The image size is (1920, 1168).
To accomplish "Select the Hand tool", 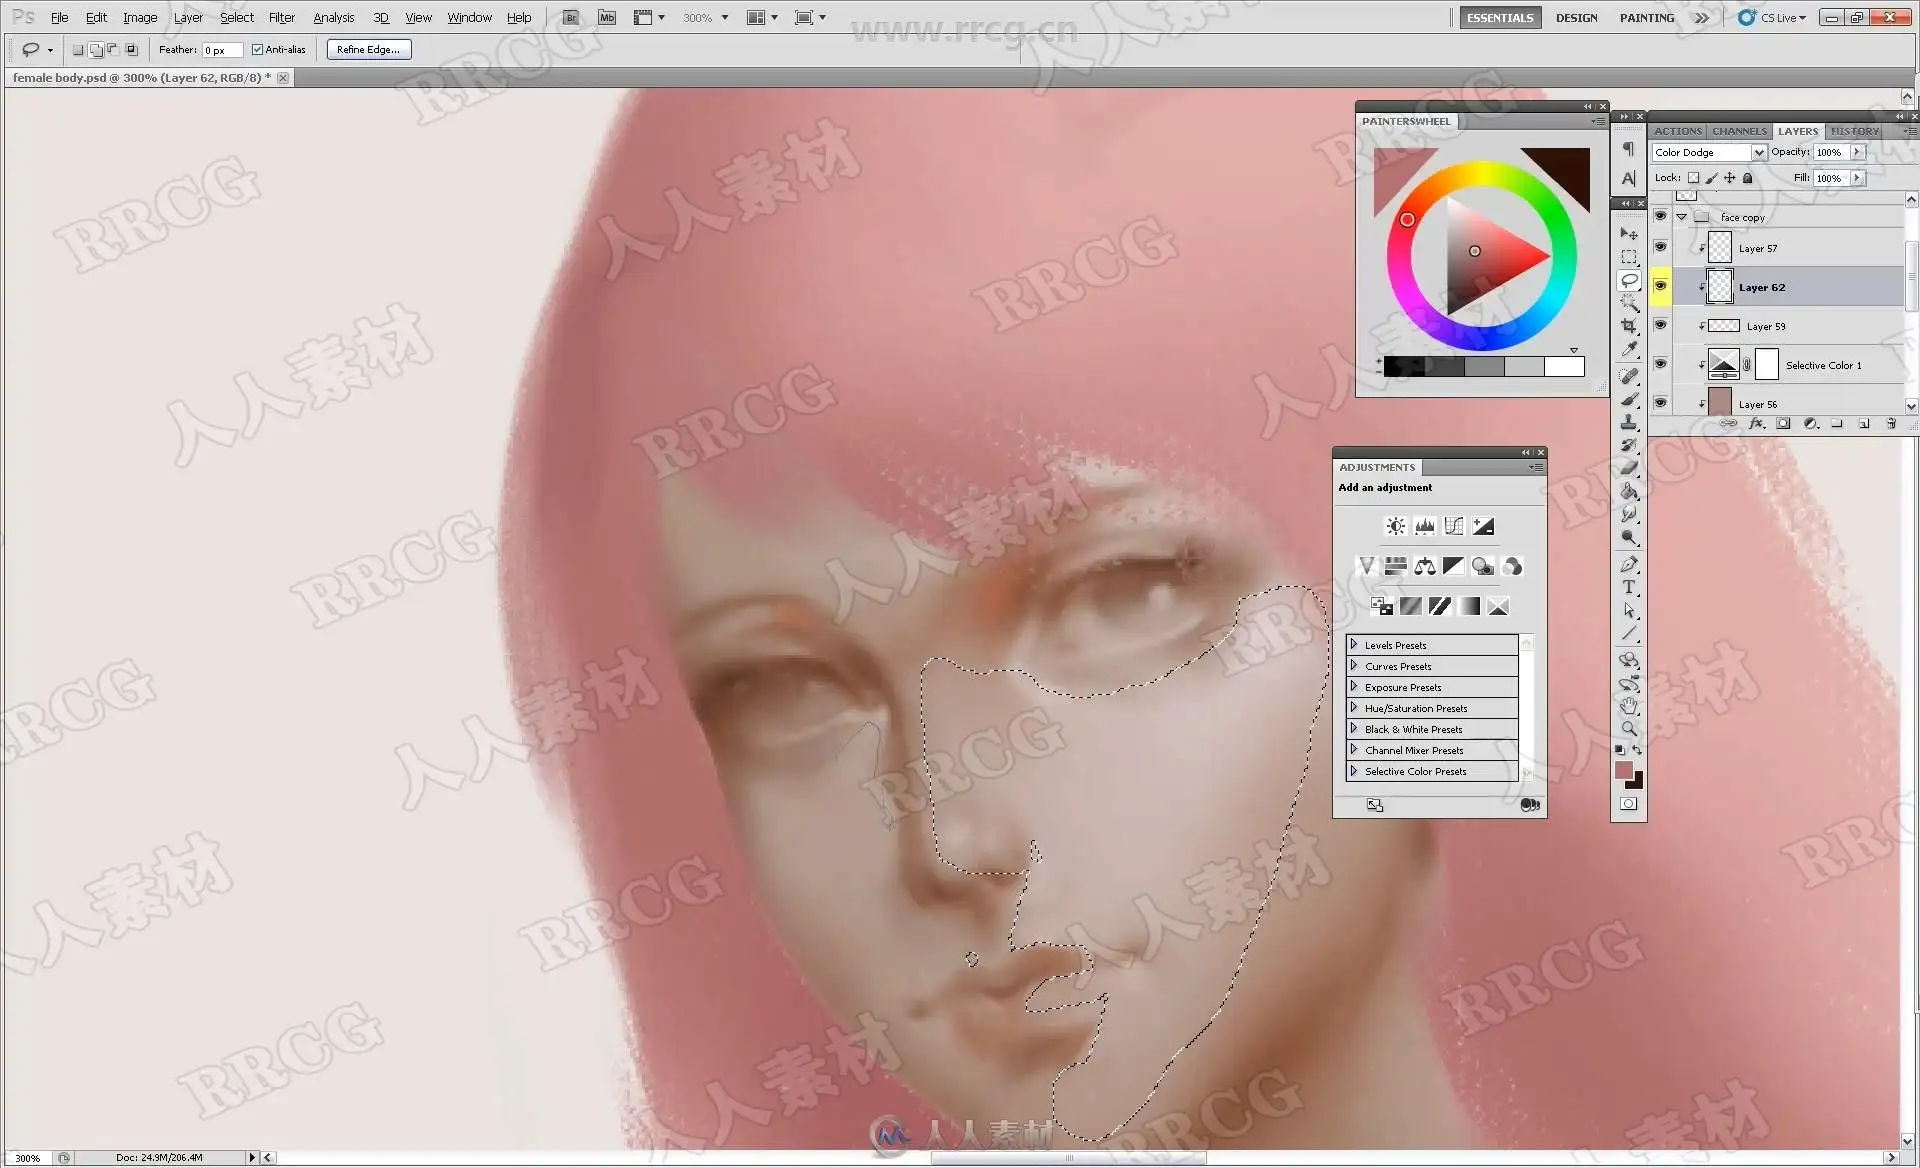I will [x=1629, y=706].
